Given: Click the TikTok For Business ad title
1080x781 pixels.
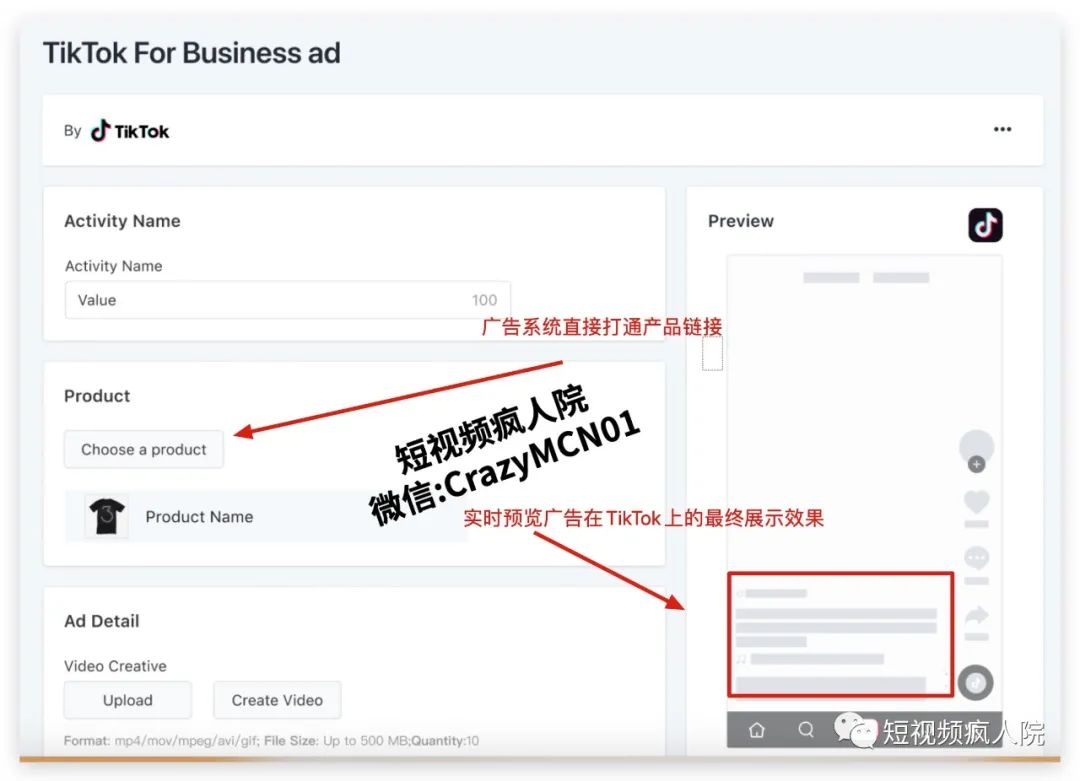Looking at the screenshot, I should pos(191,53).
